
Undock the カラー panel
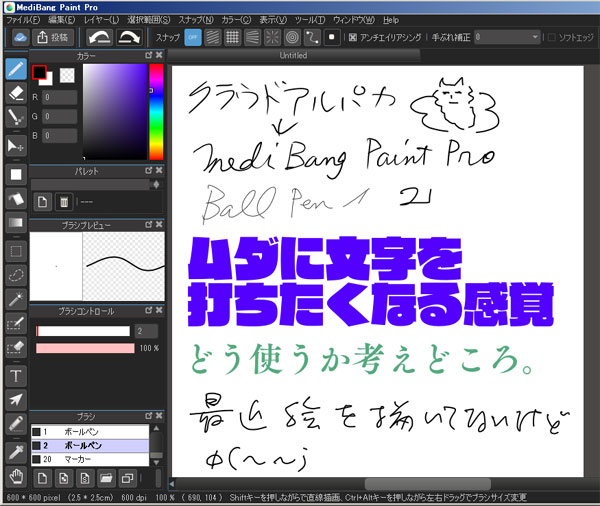point(149,55)
